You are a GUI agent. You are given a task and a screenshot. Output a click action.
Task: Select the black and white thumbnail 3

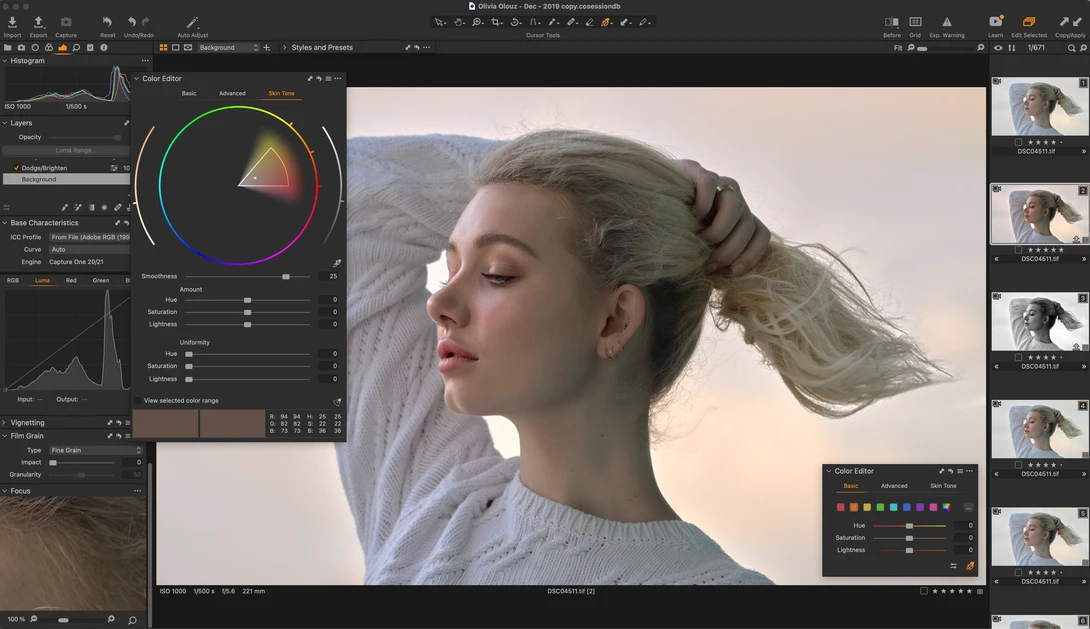click(x=1039, y=322)
